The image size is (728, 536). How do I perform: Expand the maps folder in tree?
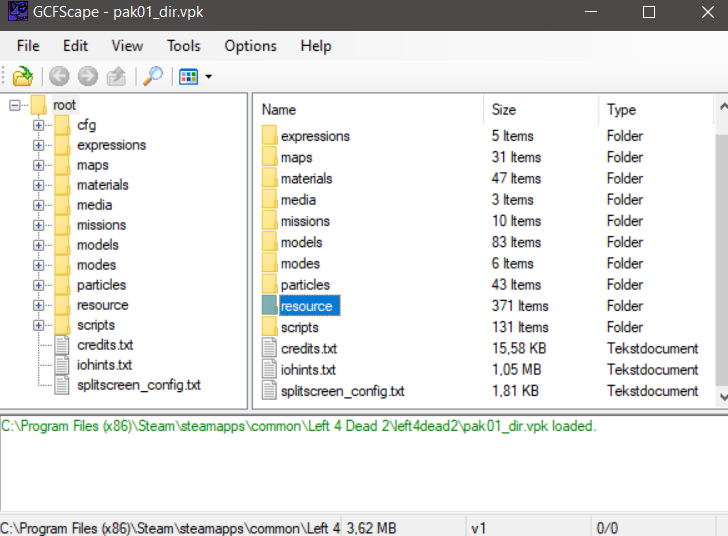[39, 165]
